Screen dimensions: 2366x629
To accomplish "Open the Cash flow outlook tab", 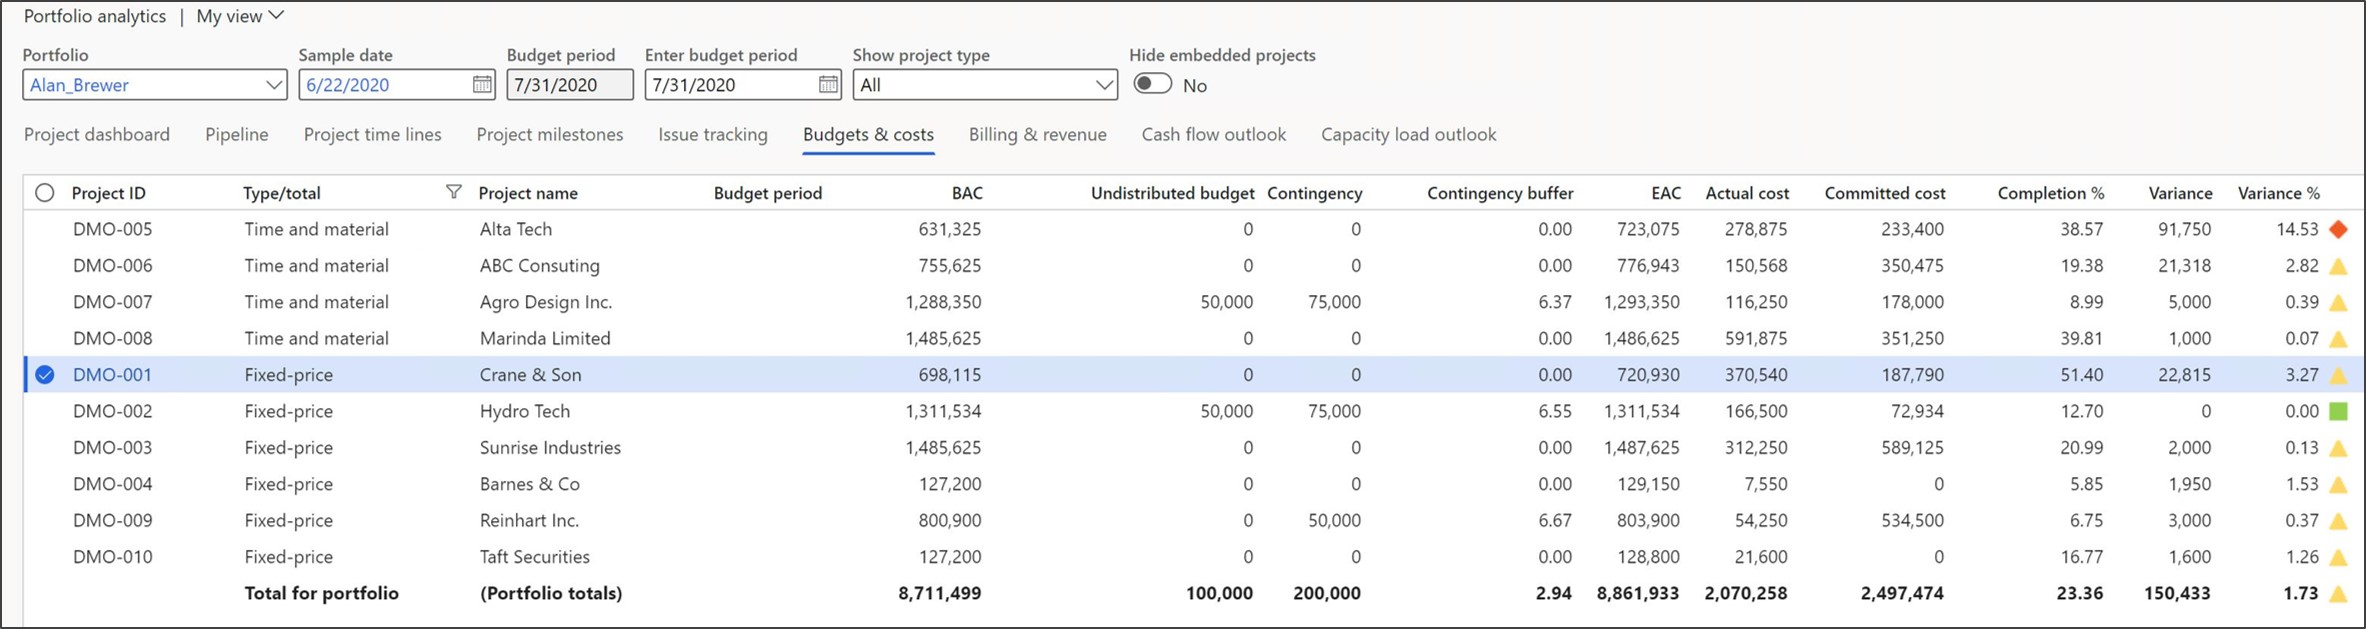I will pos(1213,134).
